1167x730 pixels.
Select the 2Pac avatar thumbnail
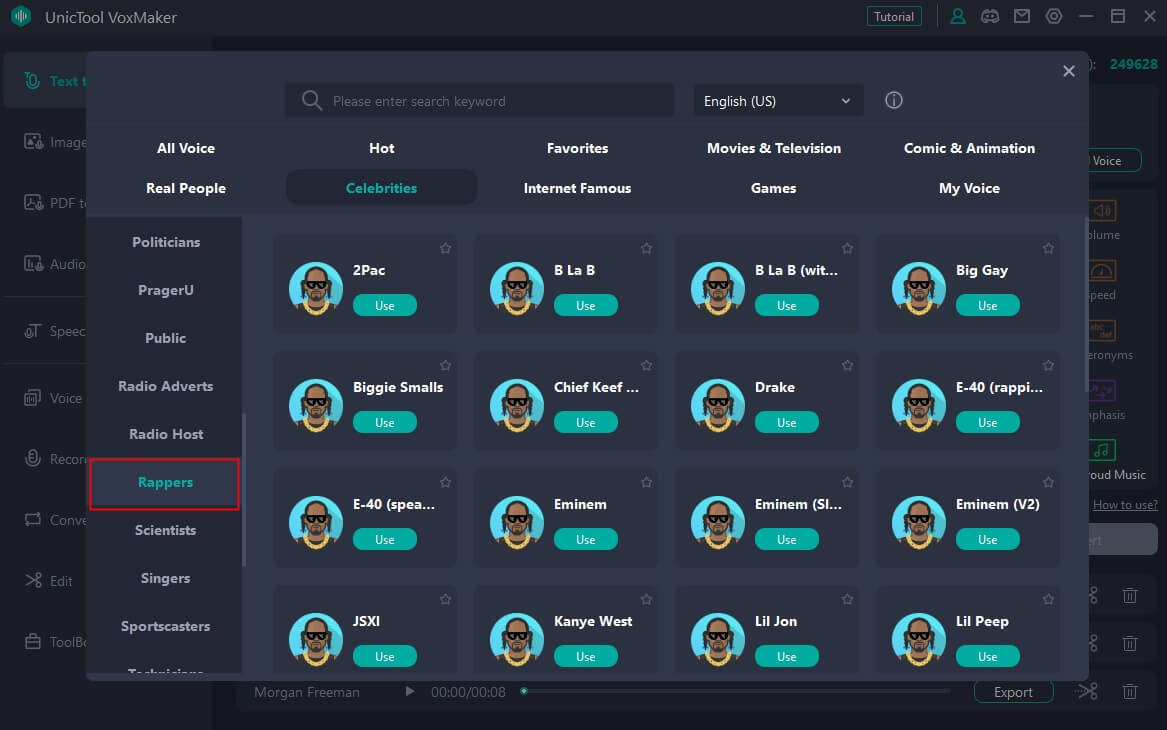[316, 289]
